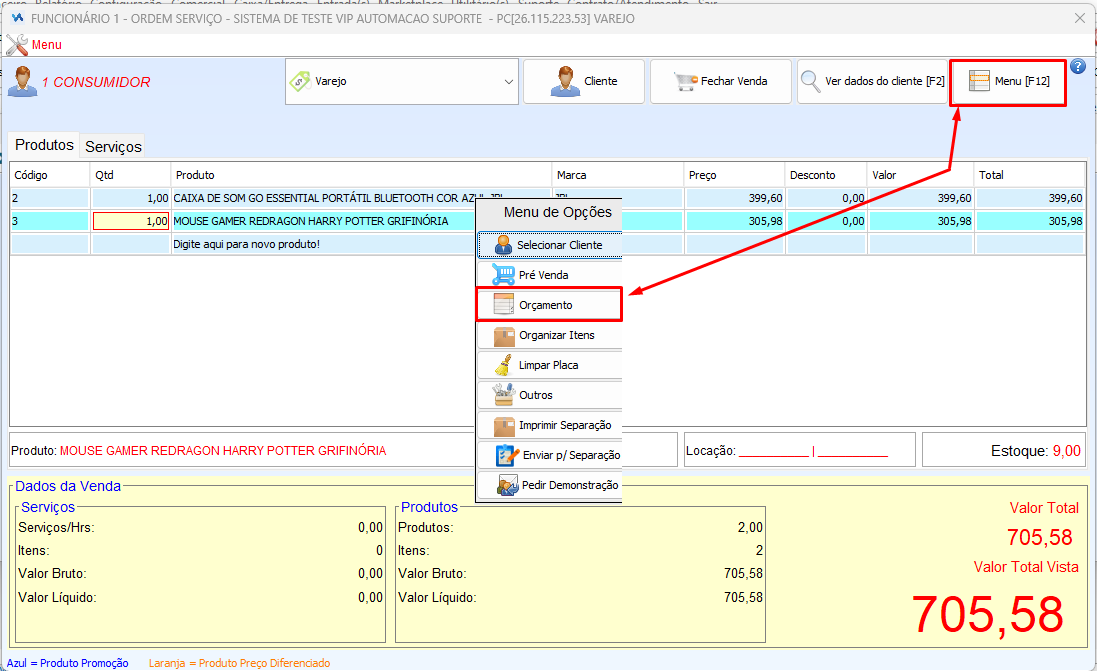This screenshot has height=671, width=1097.
Task: Click Enviar p/ Separação option
Action: [550, 455]
